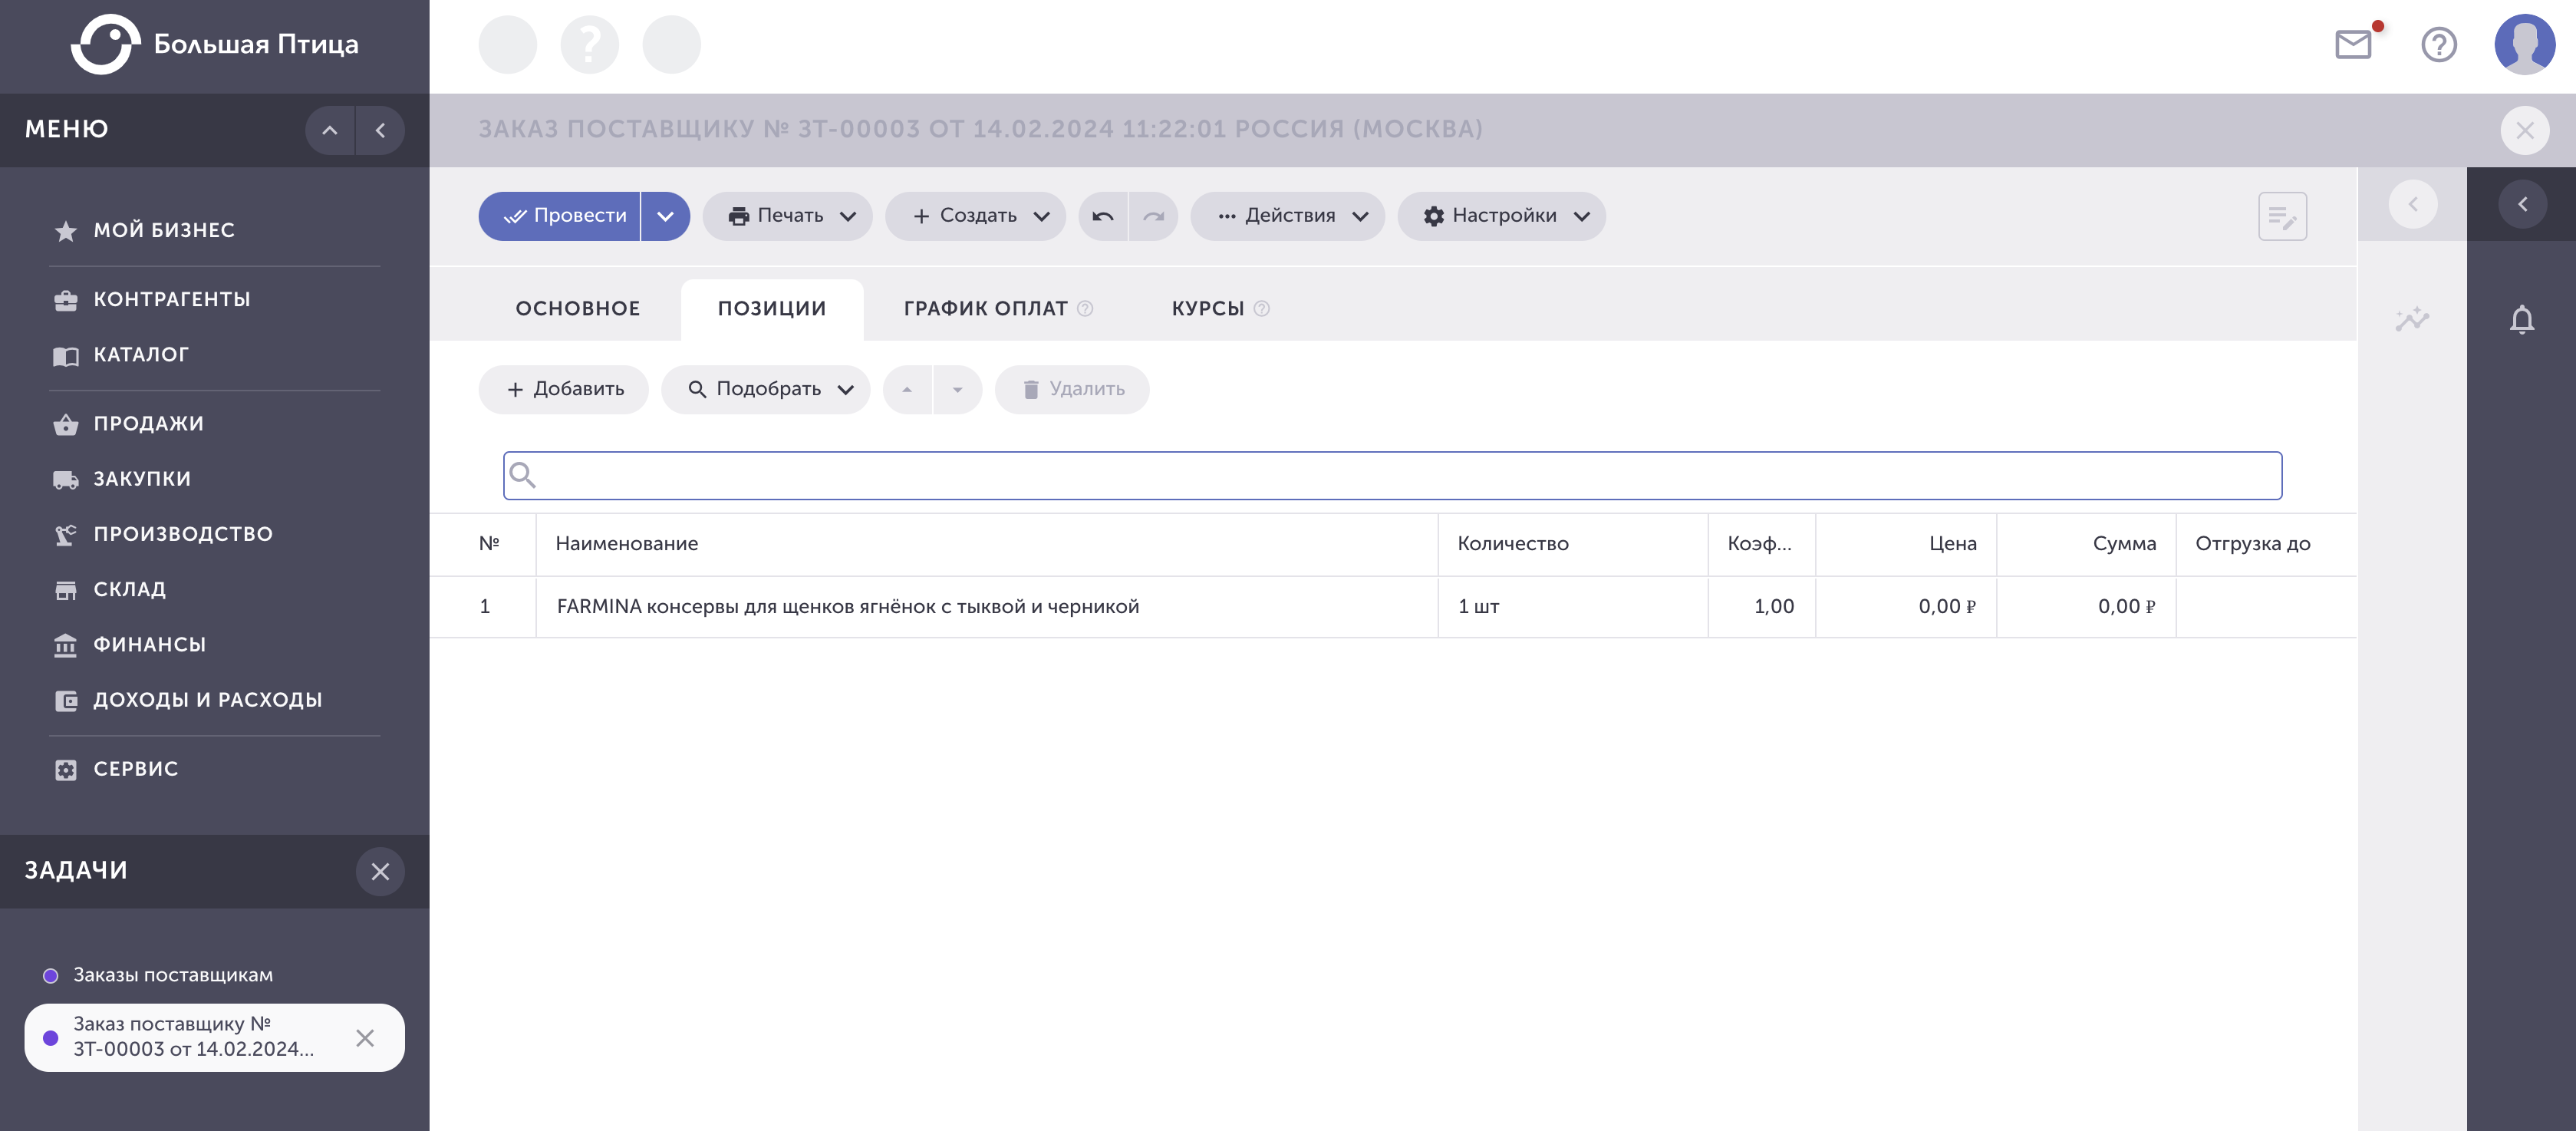2576x1131 pixels.
Task: Click the quantity cell 1 шт
Action: [x=1573, y=607]
